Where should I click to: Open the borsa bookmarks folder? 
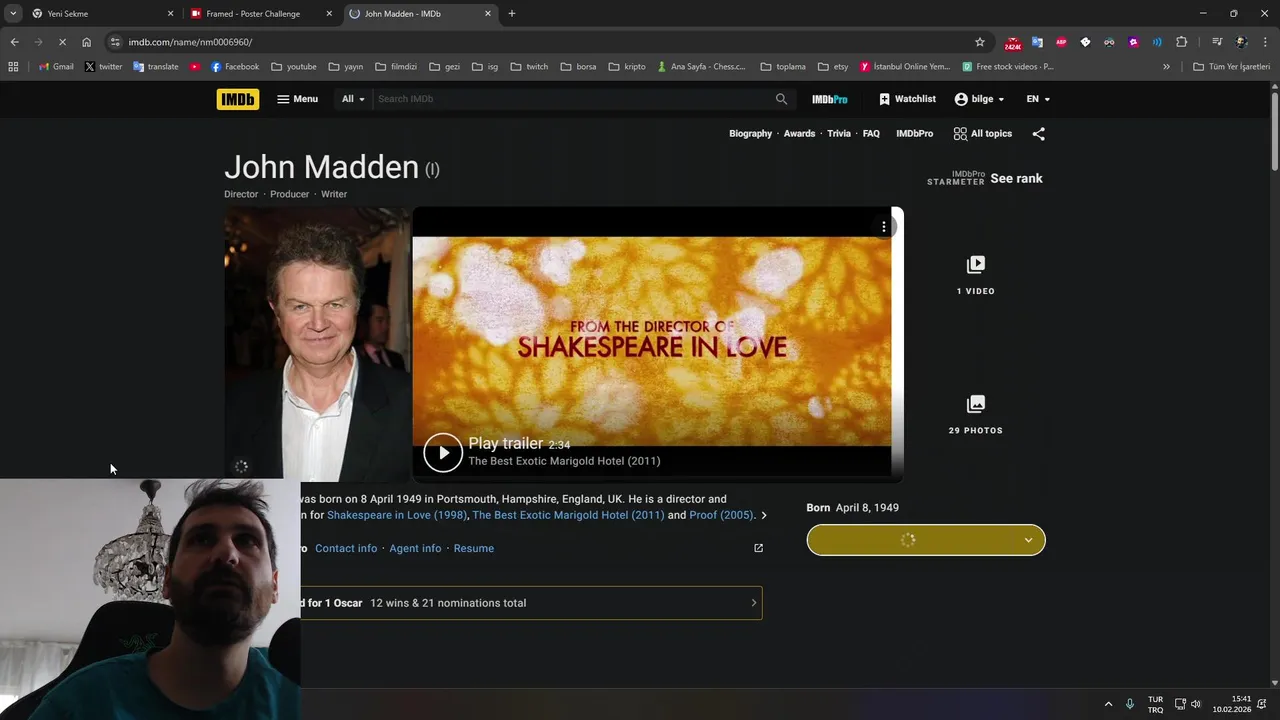tap(578, 67)
